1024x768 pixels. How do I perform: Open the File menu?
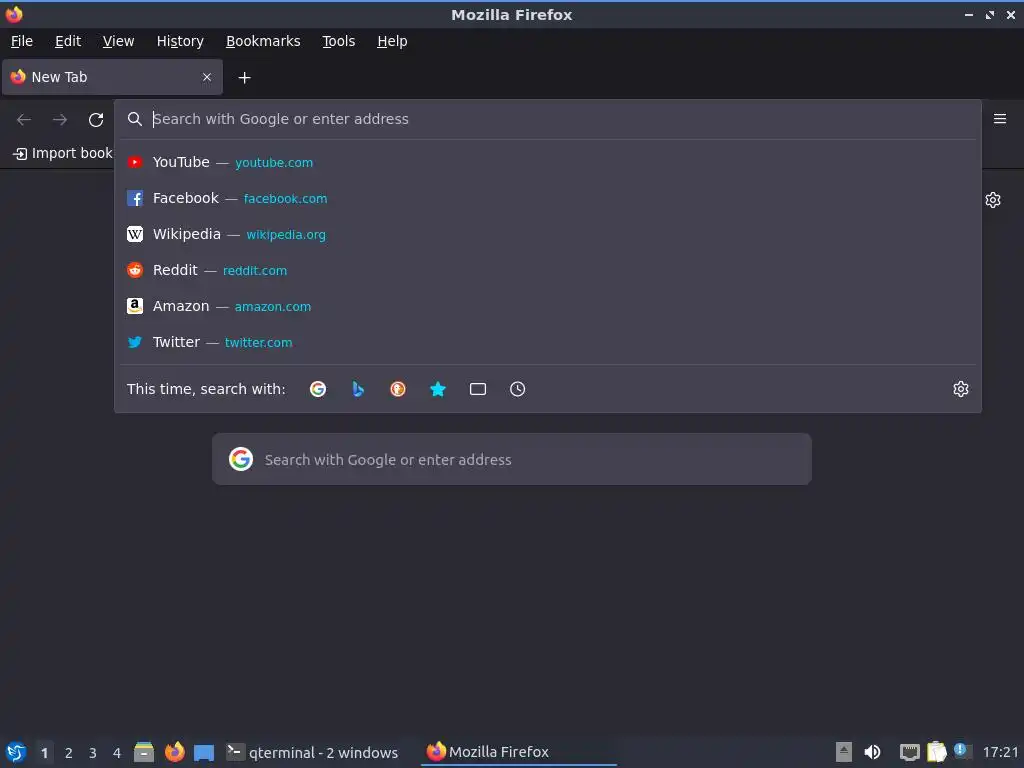pyautogui.click(x=22, y=41)
